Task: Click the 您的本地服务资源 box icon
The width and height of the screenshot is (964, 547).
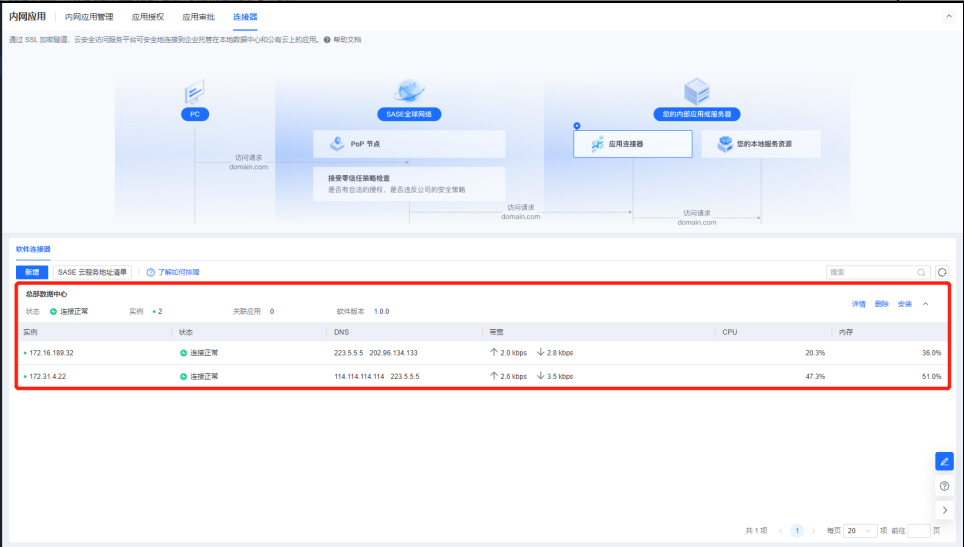Action: (x=724, y=144)
